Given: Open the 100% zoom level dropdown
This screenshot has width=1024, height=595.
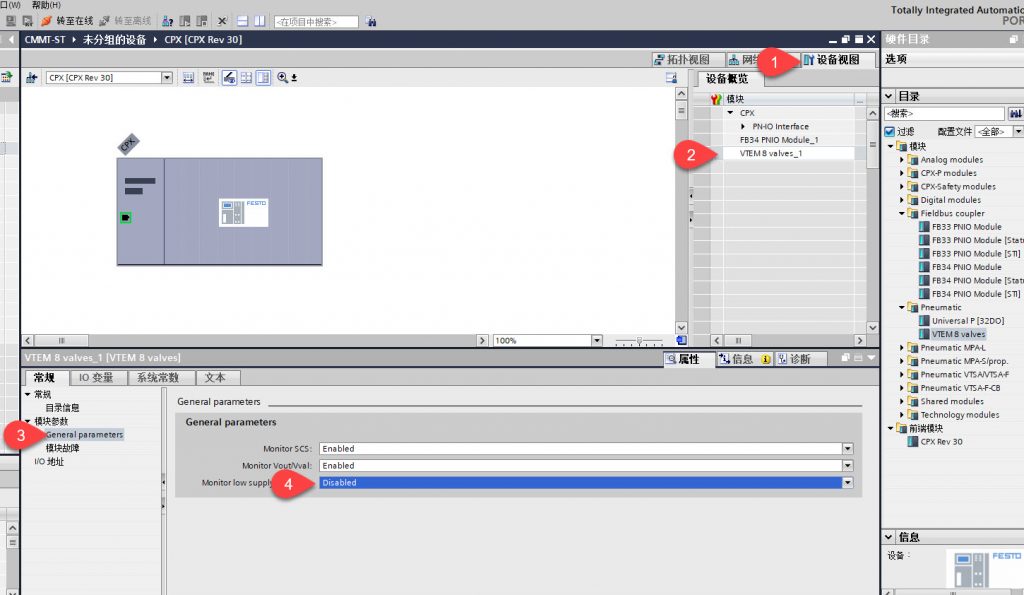Looking at the screenshot, I should [x=596, y=340].
